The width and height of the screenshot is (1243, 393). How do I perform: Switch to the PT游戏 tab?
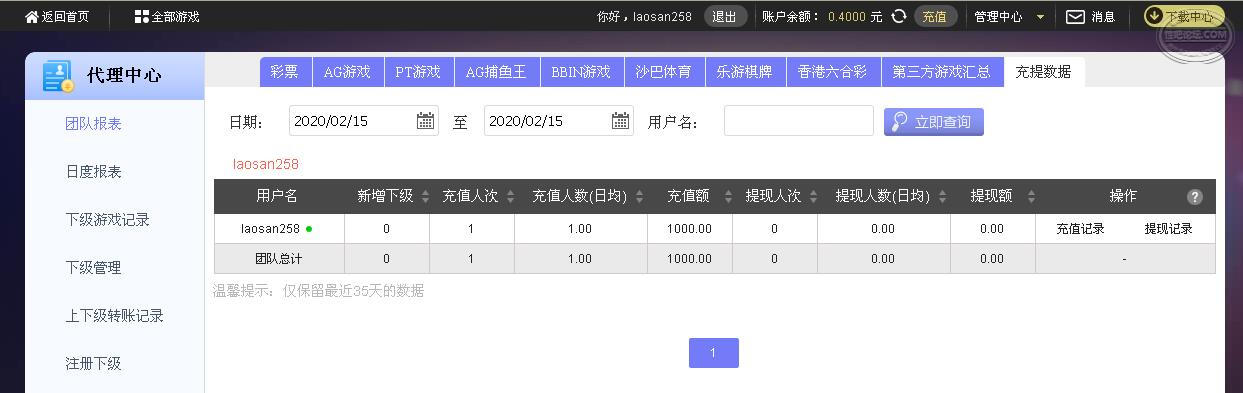[418, 72]
